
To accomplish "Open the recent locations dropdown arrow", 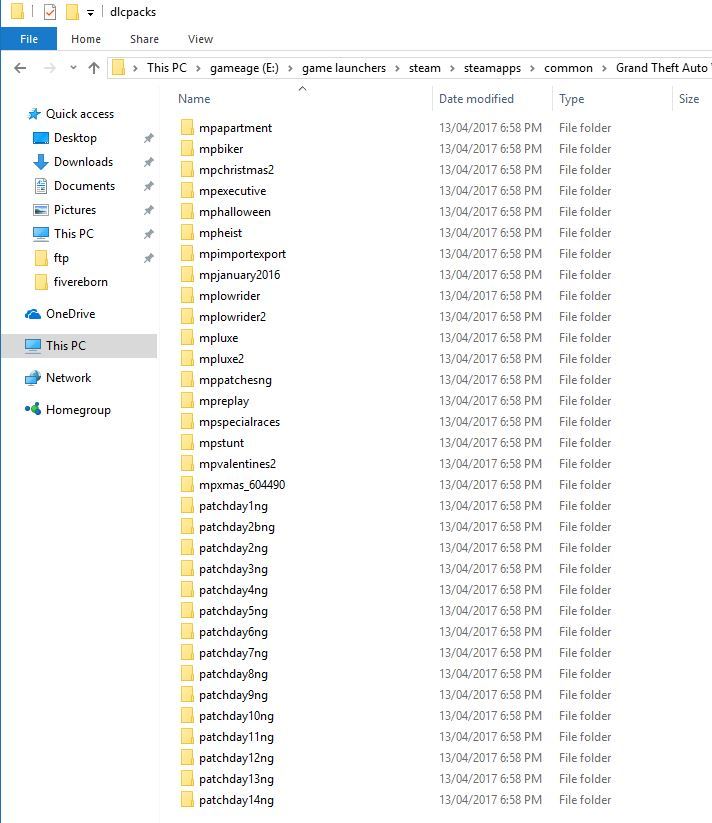I will [x=73, y=68].
